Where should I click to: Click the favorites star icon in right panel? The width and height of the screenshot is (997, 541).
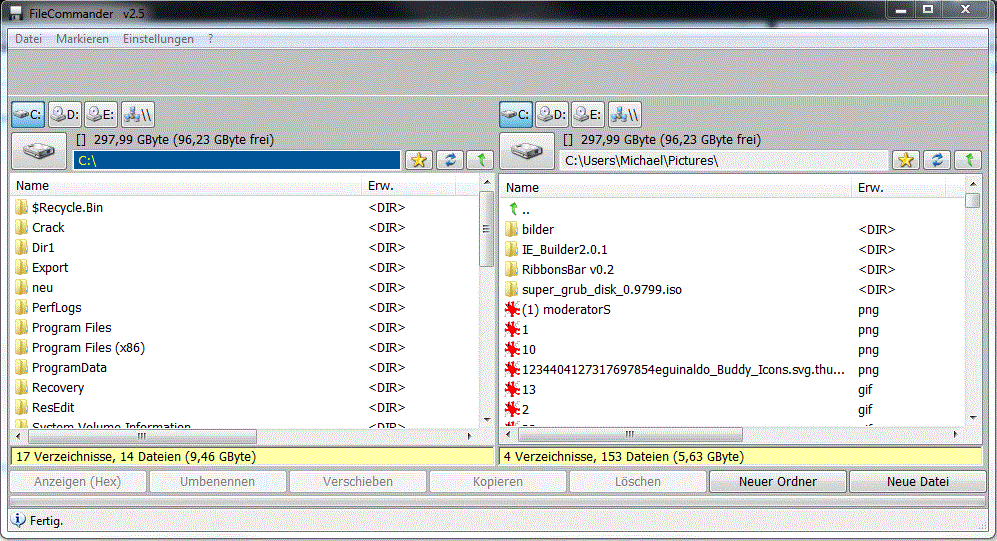point(906,160)
